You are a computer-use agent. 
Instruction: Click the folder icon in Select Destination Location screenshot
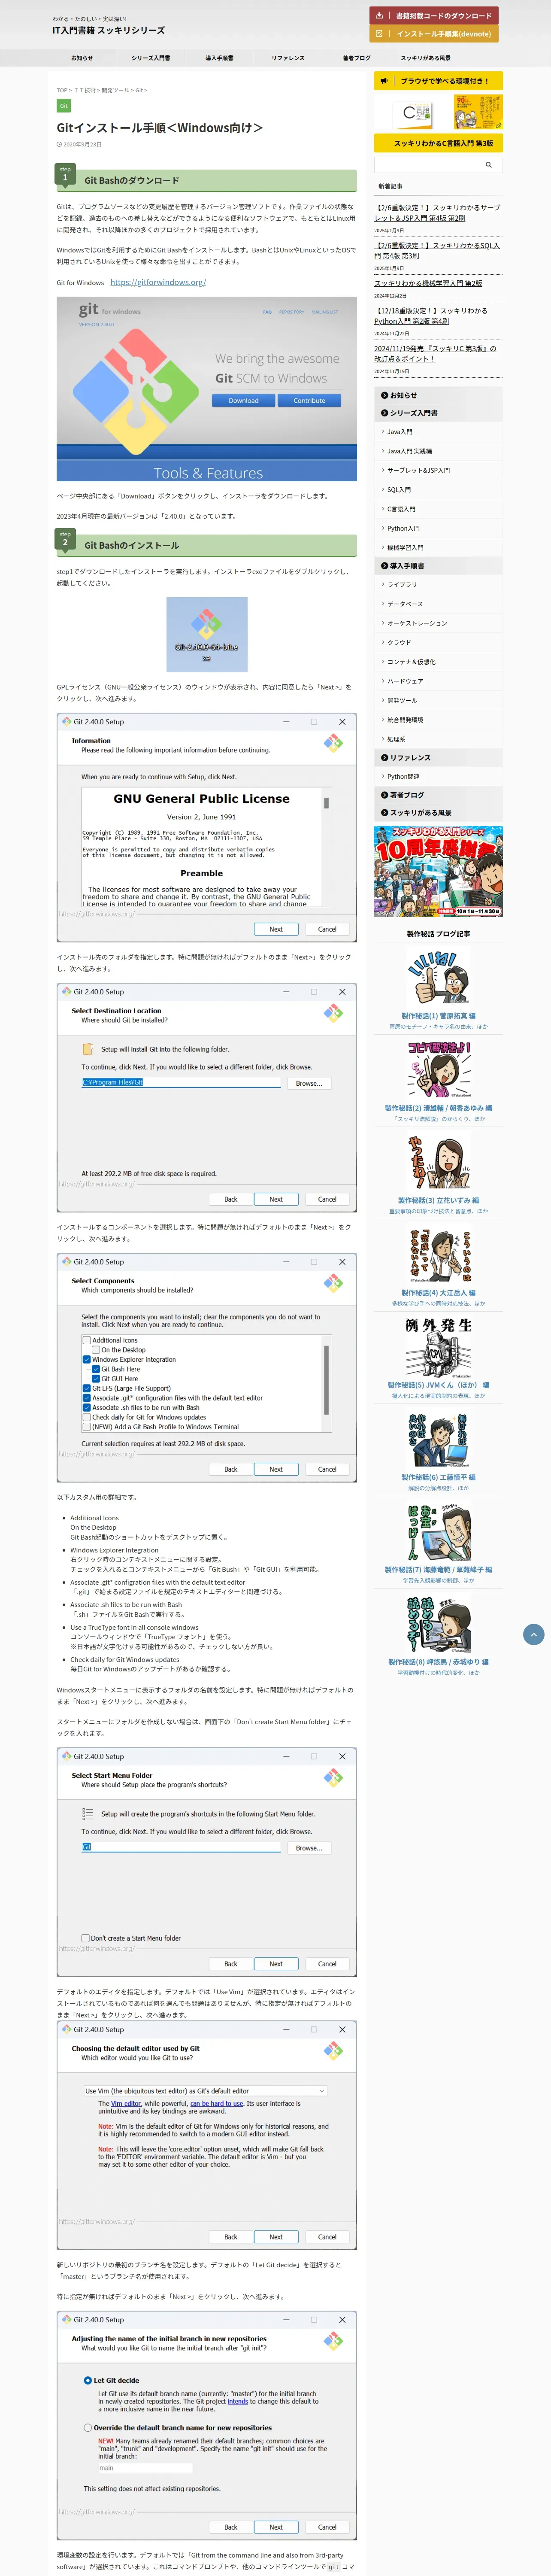click(x=88, y=1049)
